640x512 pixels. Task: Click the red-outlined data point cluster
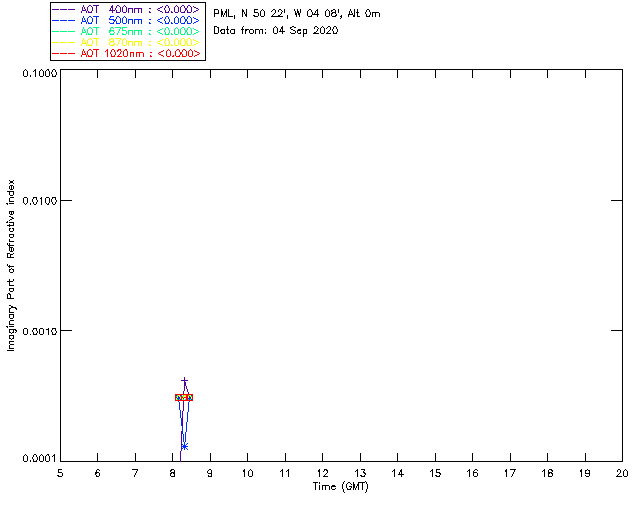pos(184,397)
